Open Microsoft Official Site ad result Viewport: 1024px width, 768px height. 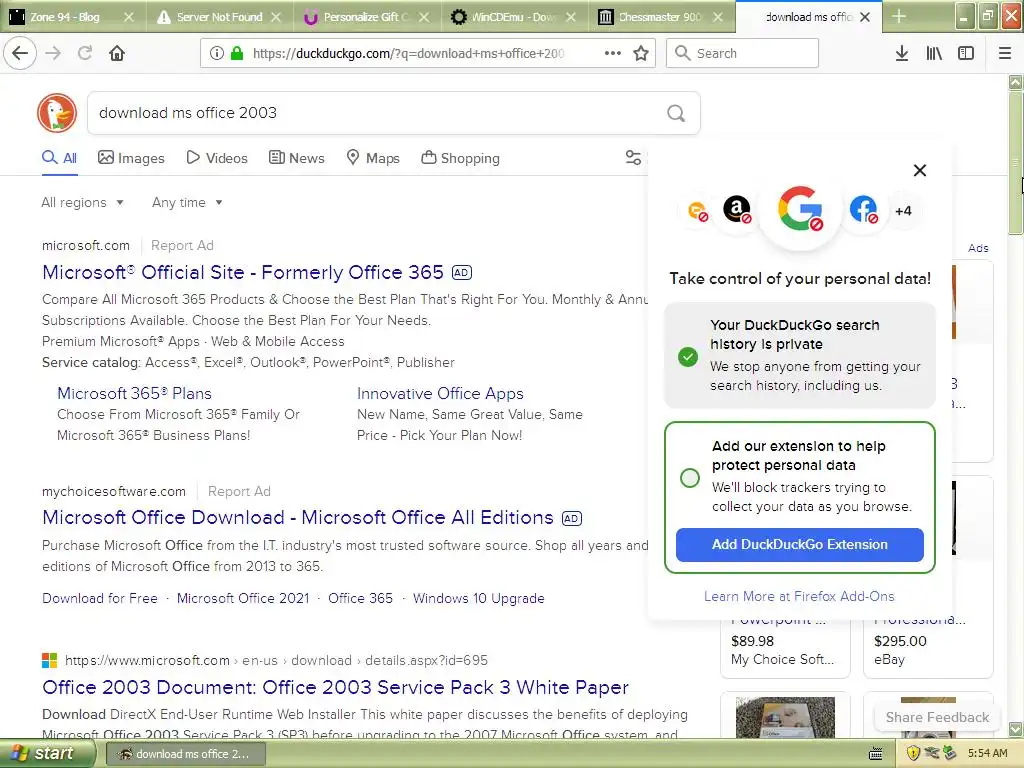[243, 272]
